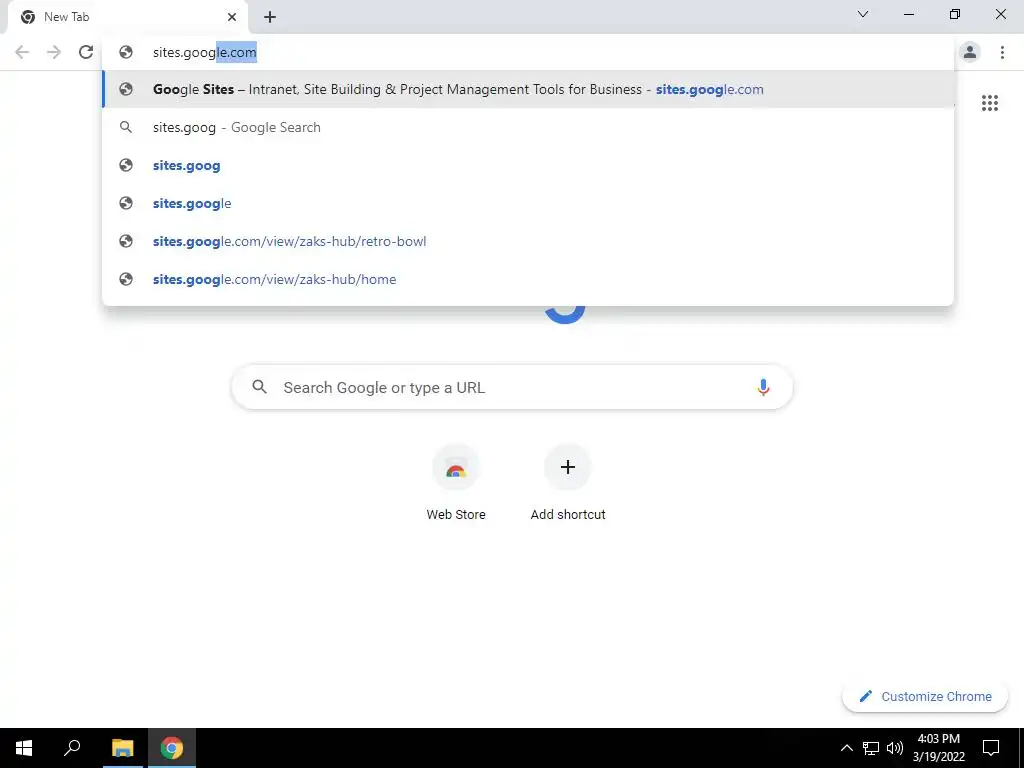Click Search Google or type a URL box
Screen dimensions: 1024x768
coord(512,387)
